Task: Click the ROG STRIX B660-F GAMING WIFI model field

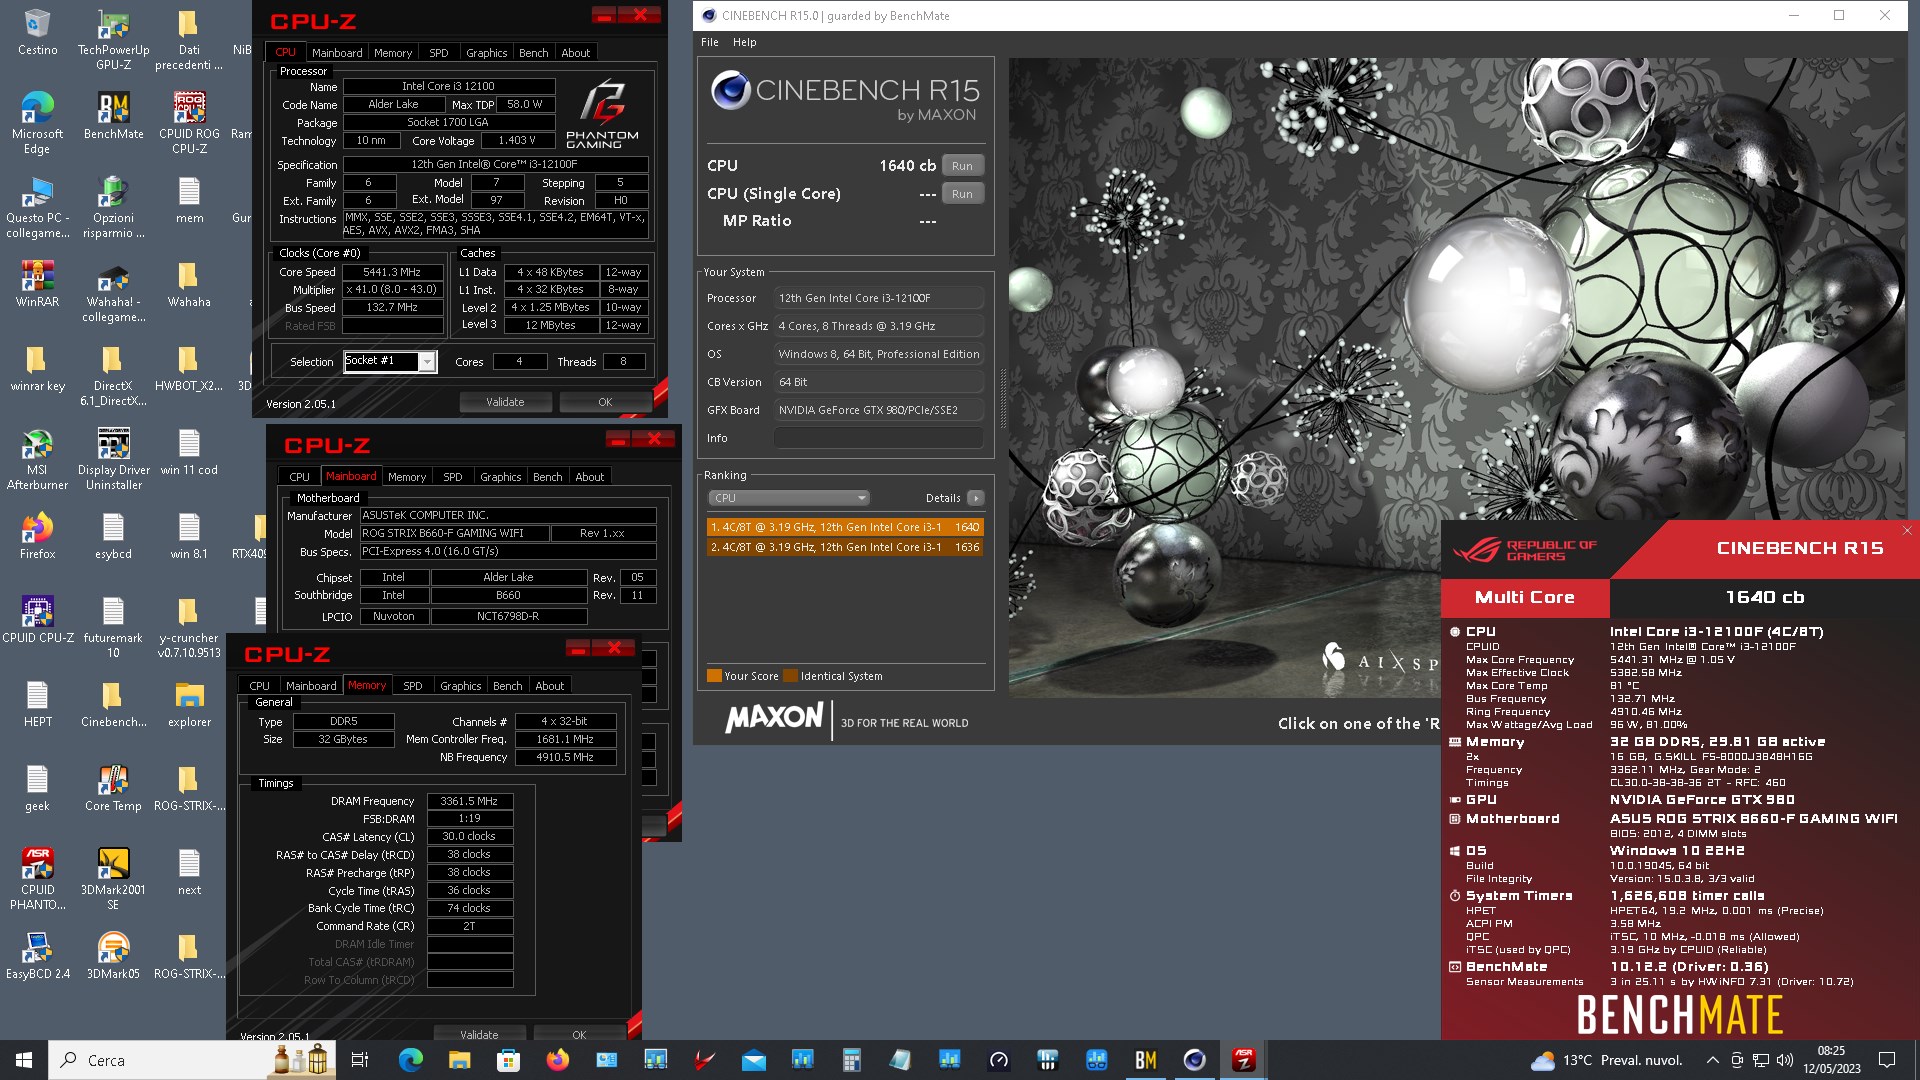Action: 453,533
